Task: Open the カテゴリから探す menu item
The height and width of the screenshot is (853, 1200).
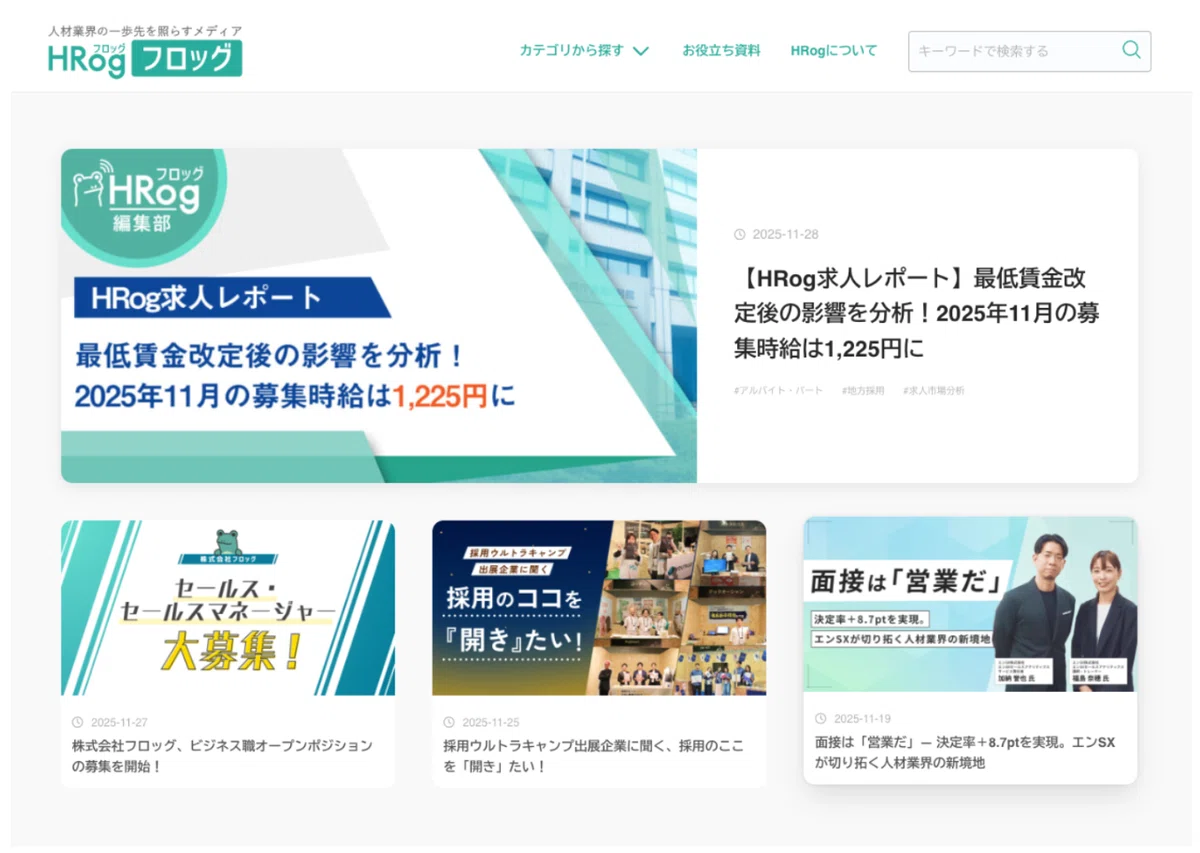Action: pyautogui.click(x=584, y=50)
